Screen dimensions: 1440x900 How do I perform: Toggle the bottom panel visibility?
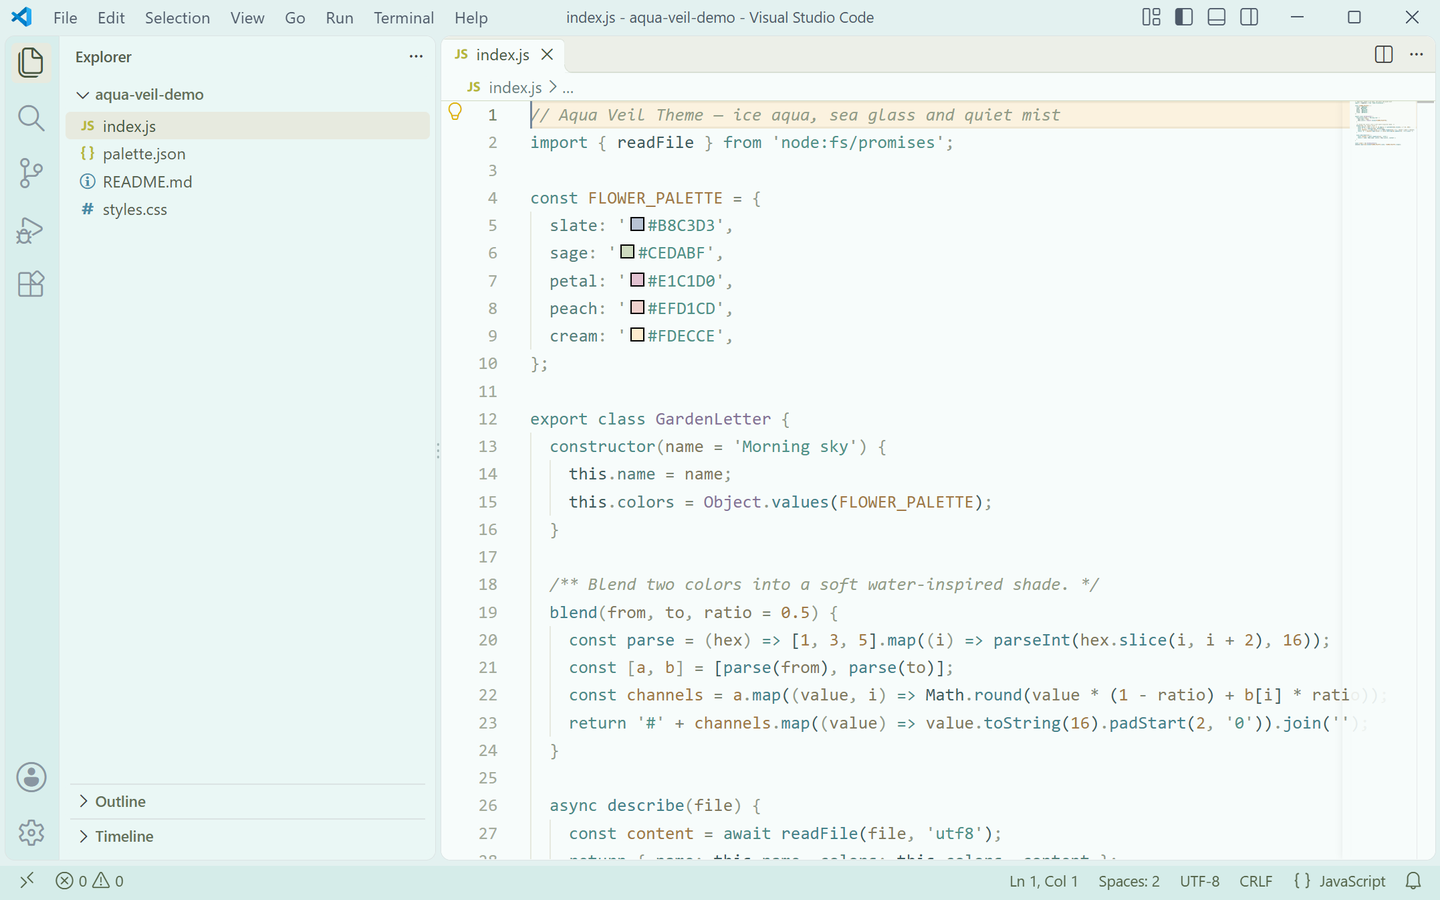click(x=1217, y=17)
